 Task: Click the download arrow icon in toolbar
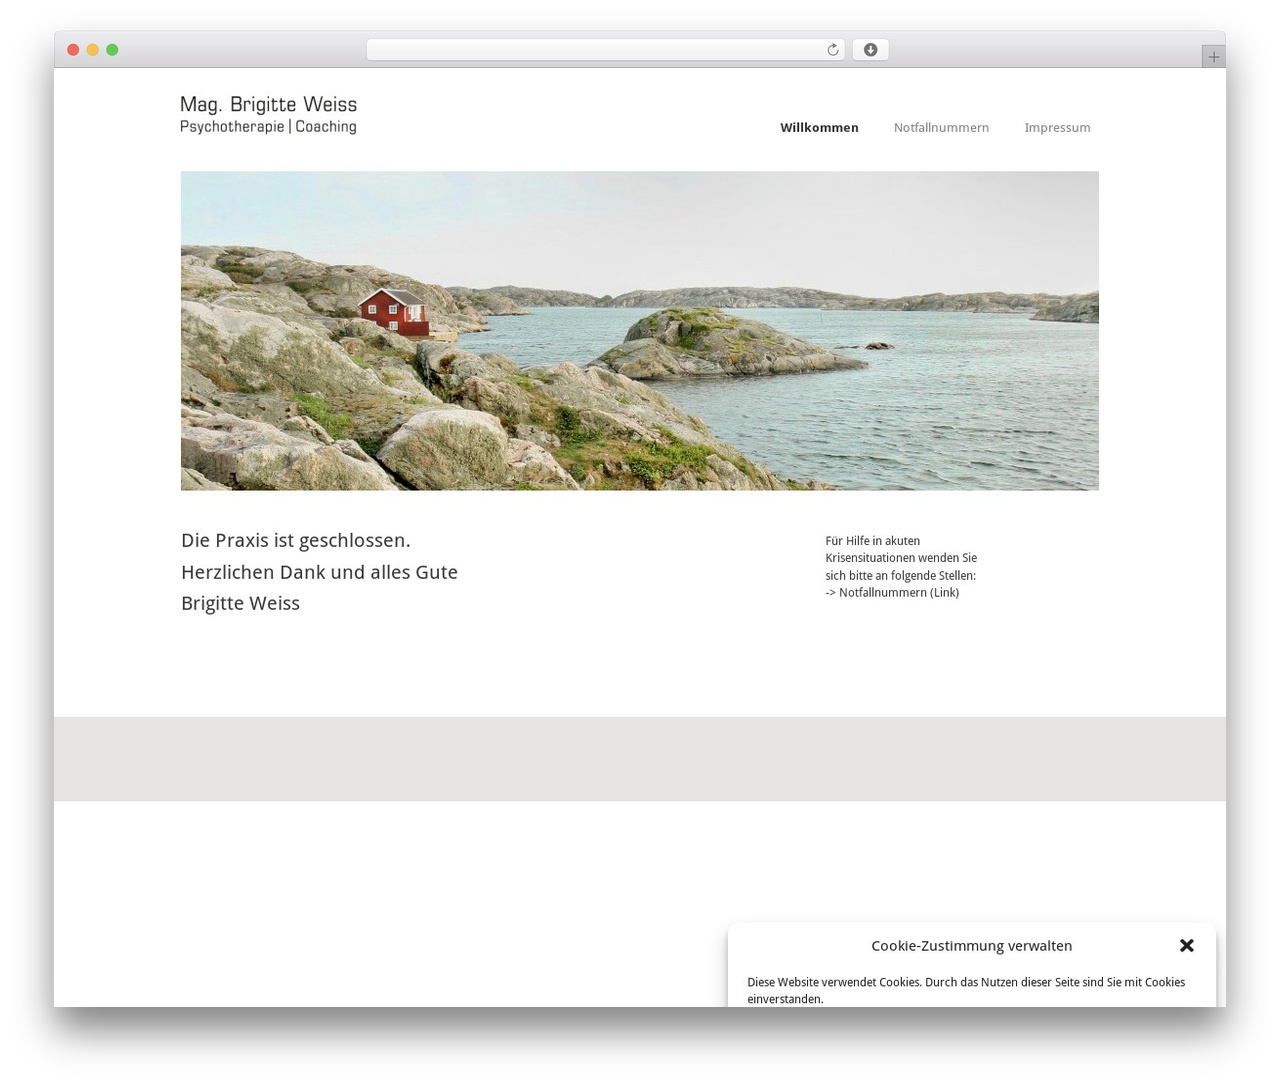[x=870, y=50]
